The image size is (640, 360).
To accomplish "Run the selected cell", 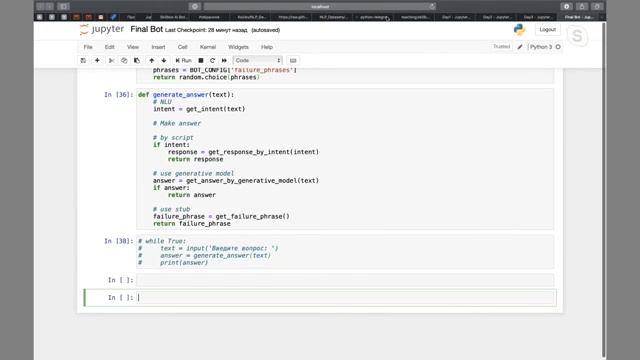I will 183,60.
